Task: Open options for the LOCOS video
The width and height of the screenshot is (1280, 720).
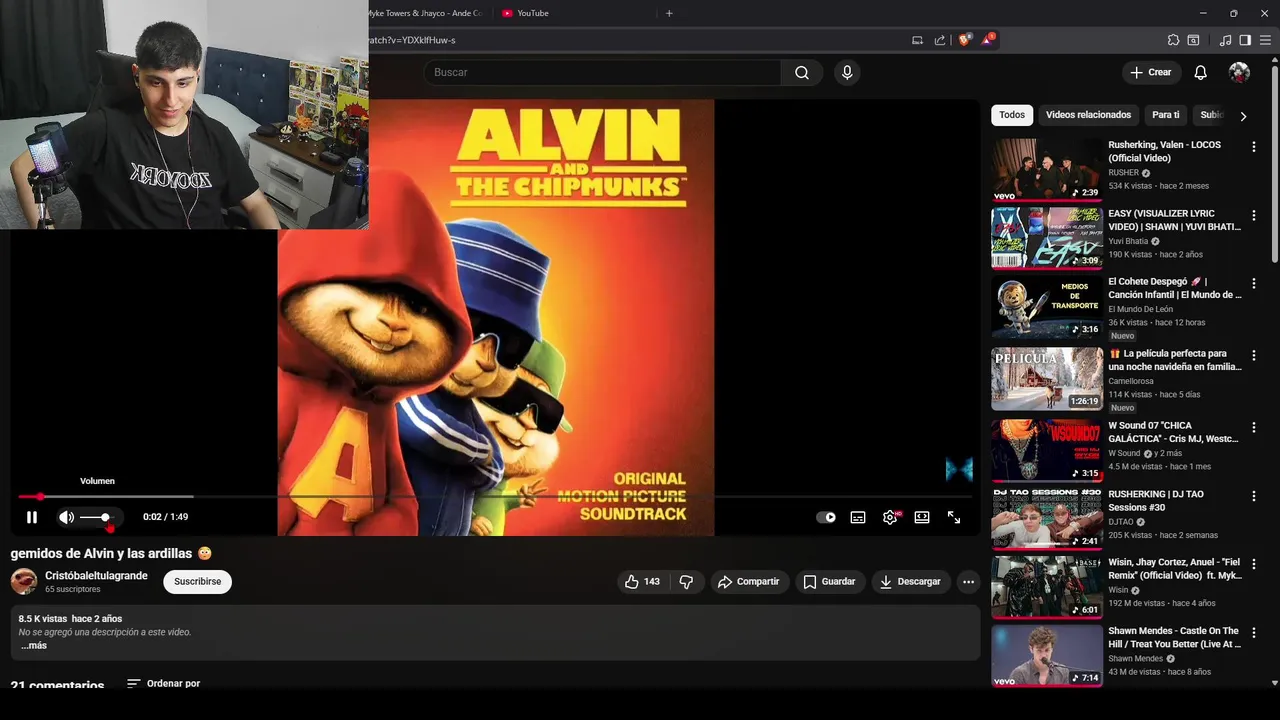Action: click(1253, 147)
